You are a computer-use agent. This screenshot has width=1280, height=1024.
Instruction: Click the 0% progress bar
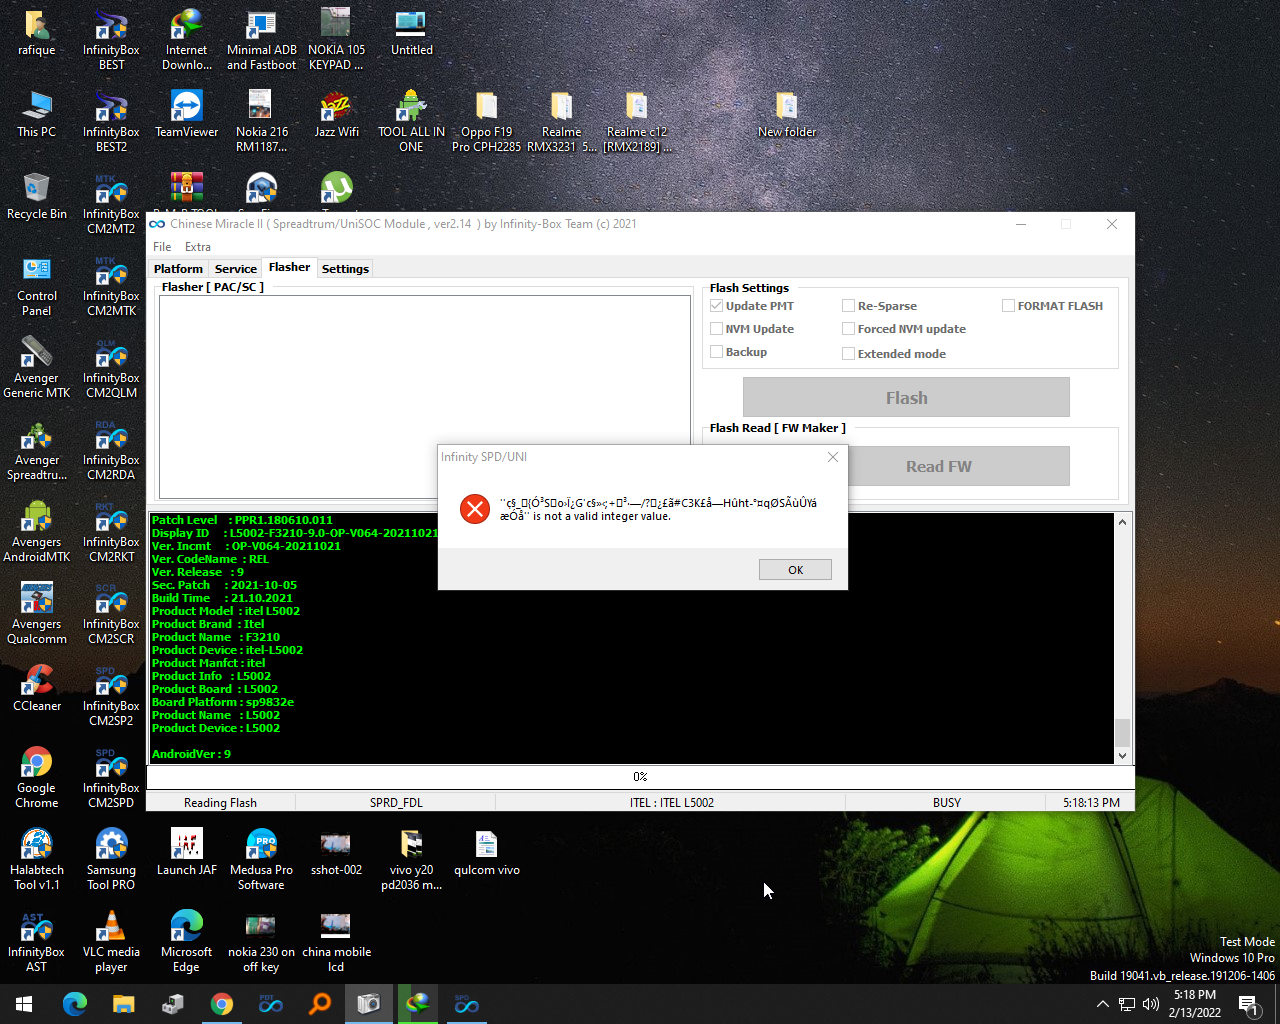tap(640, 776)
